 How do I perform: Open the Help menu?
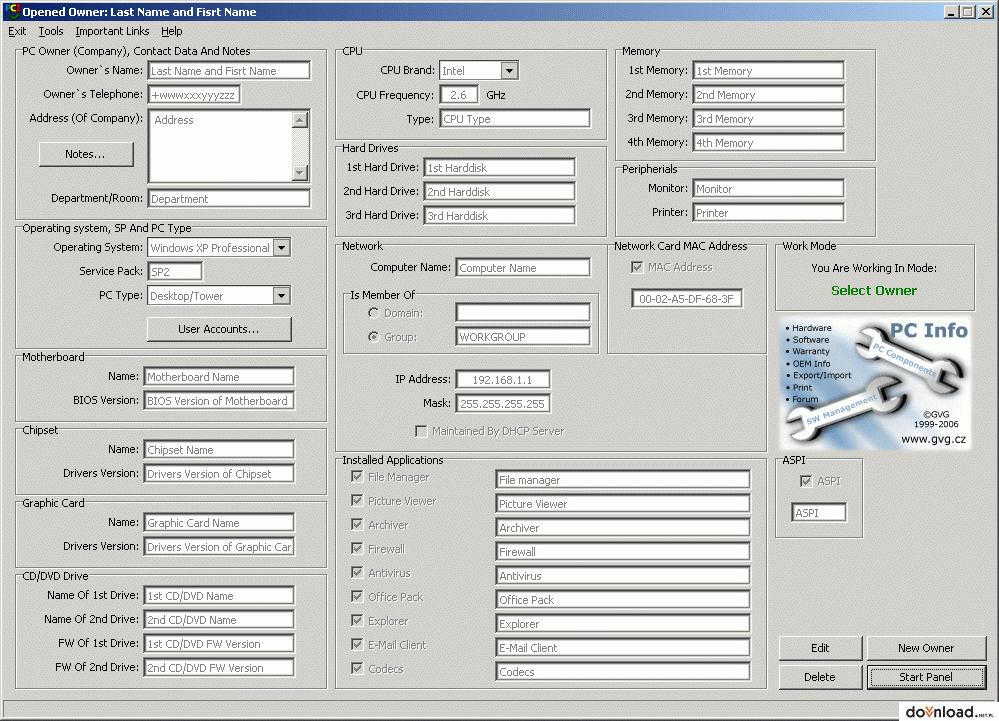pyautogui.click(x=171, y=31)
